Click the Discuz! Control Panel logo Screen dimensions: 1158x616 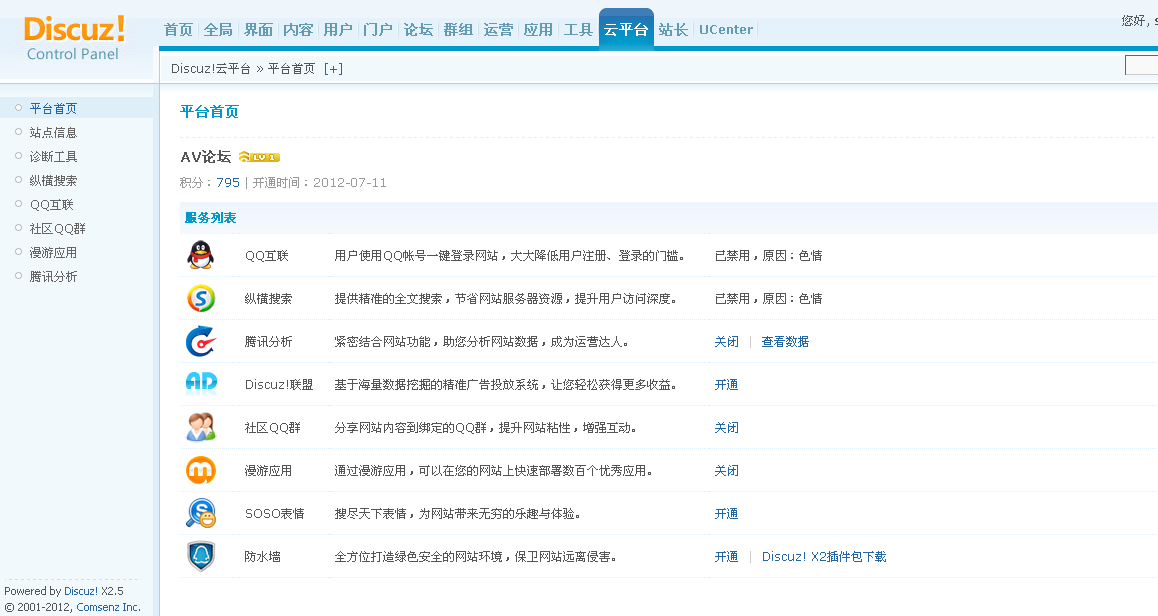coord(74,38)
